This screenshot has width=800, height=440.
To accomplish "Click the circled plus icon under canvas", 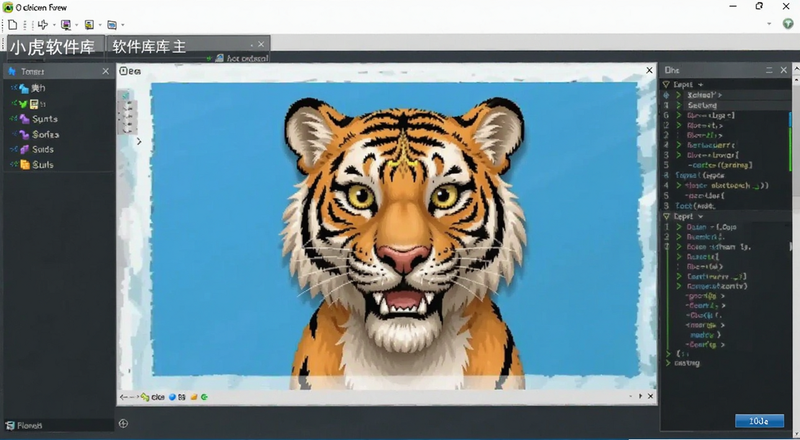I will point(123,423).
